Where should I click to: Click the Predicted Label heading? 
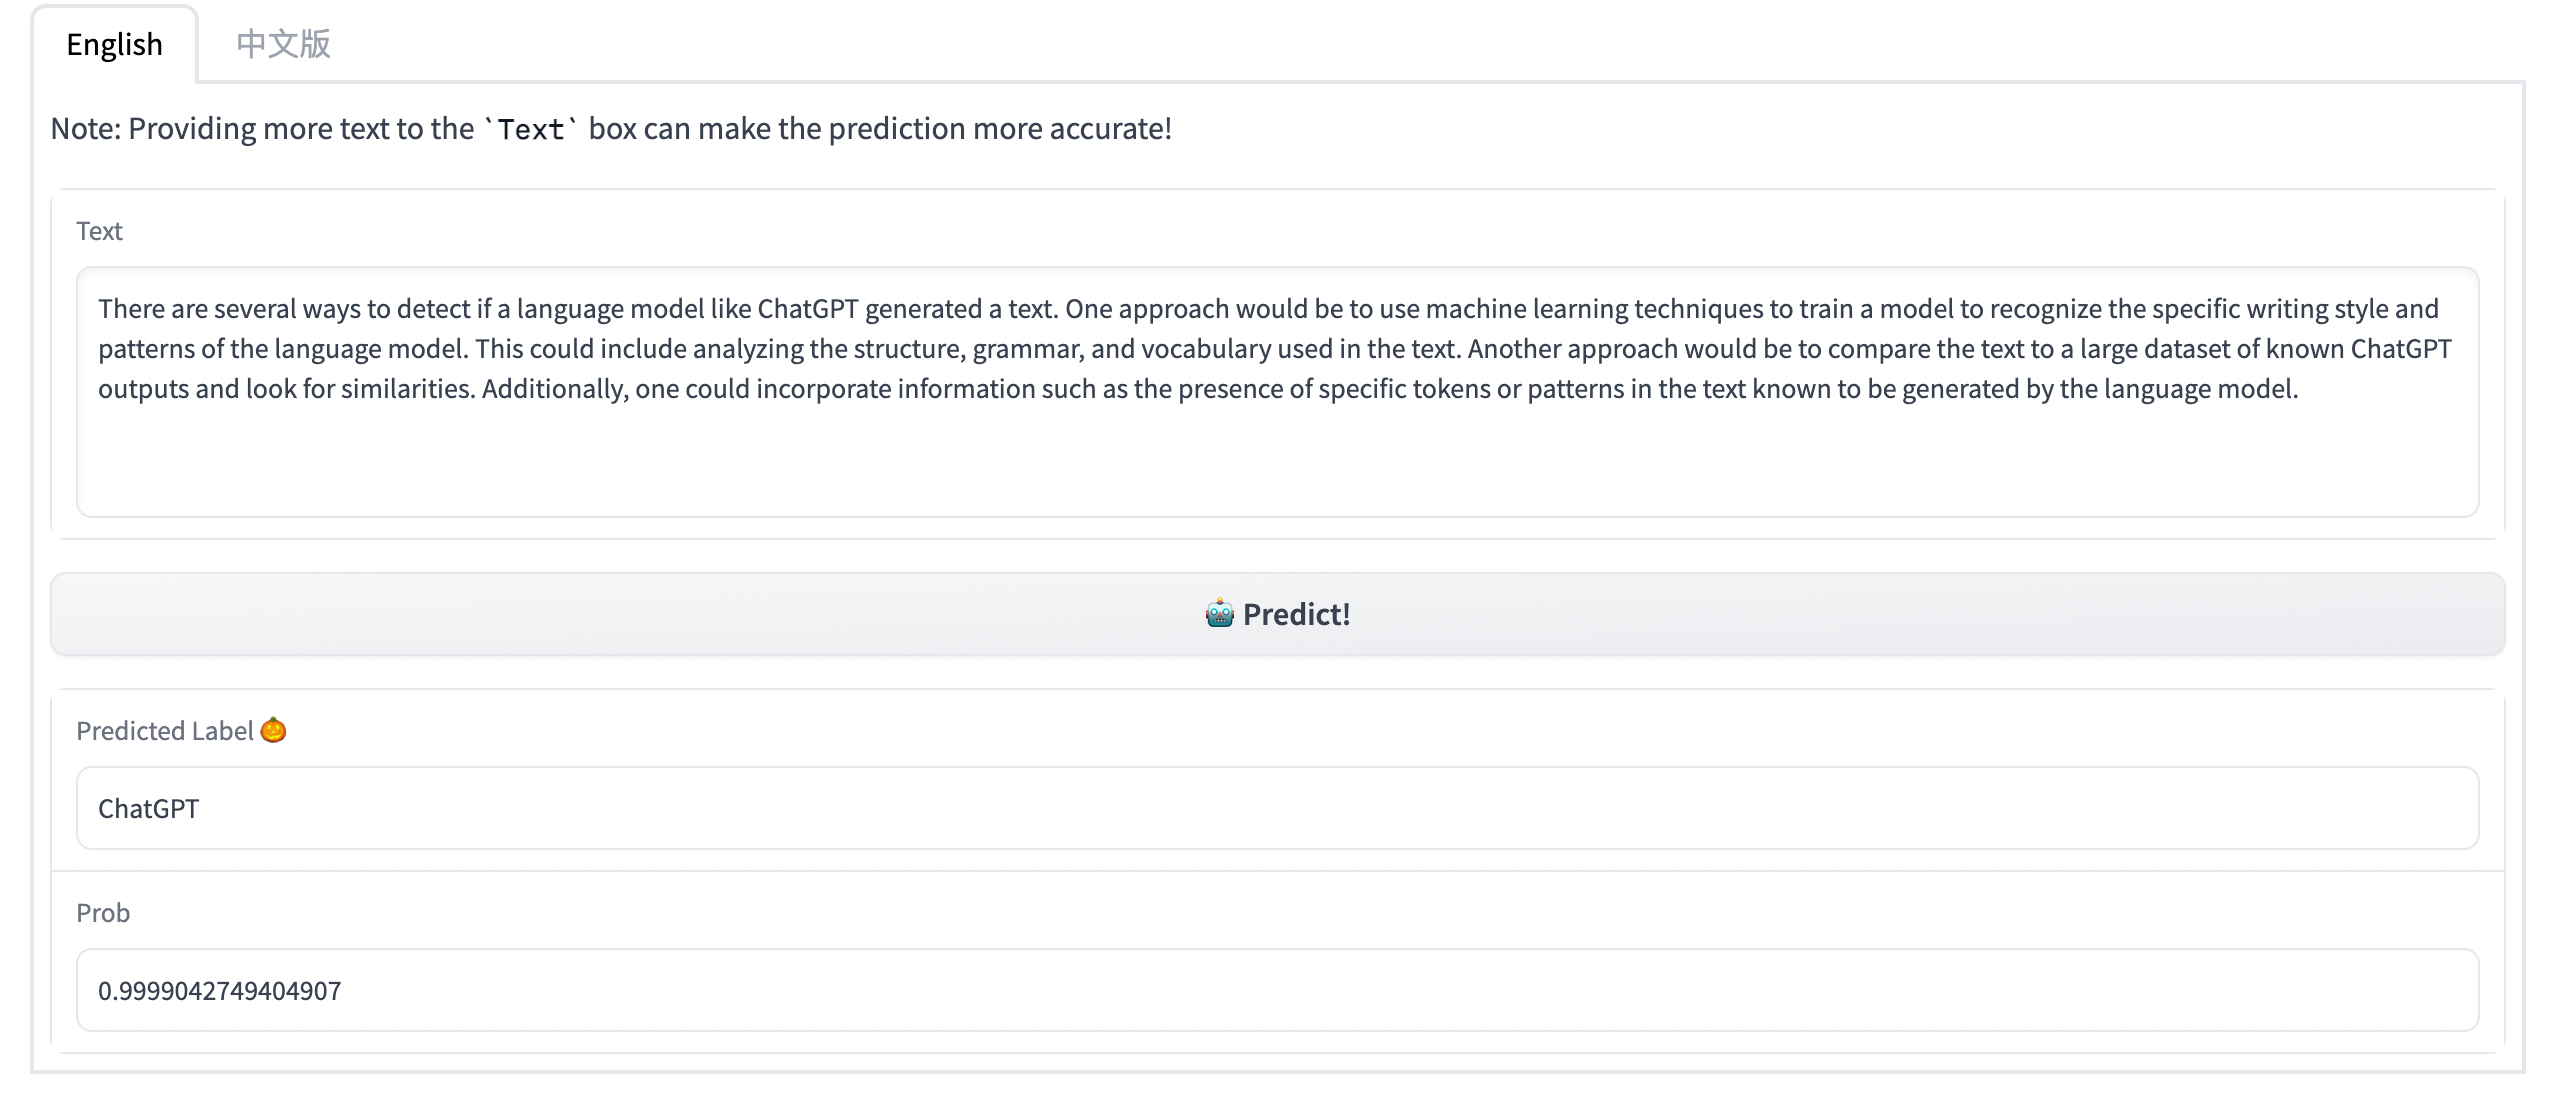coord(165,730)
